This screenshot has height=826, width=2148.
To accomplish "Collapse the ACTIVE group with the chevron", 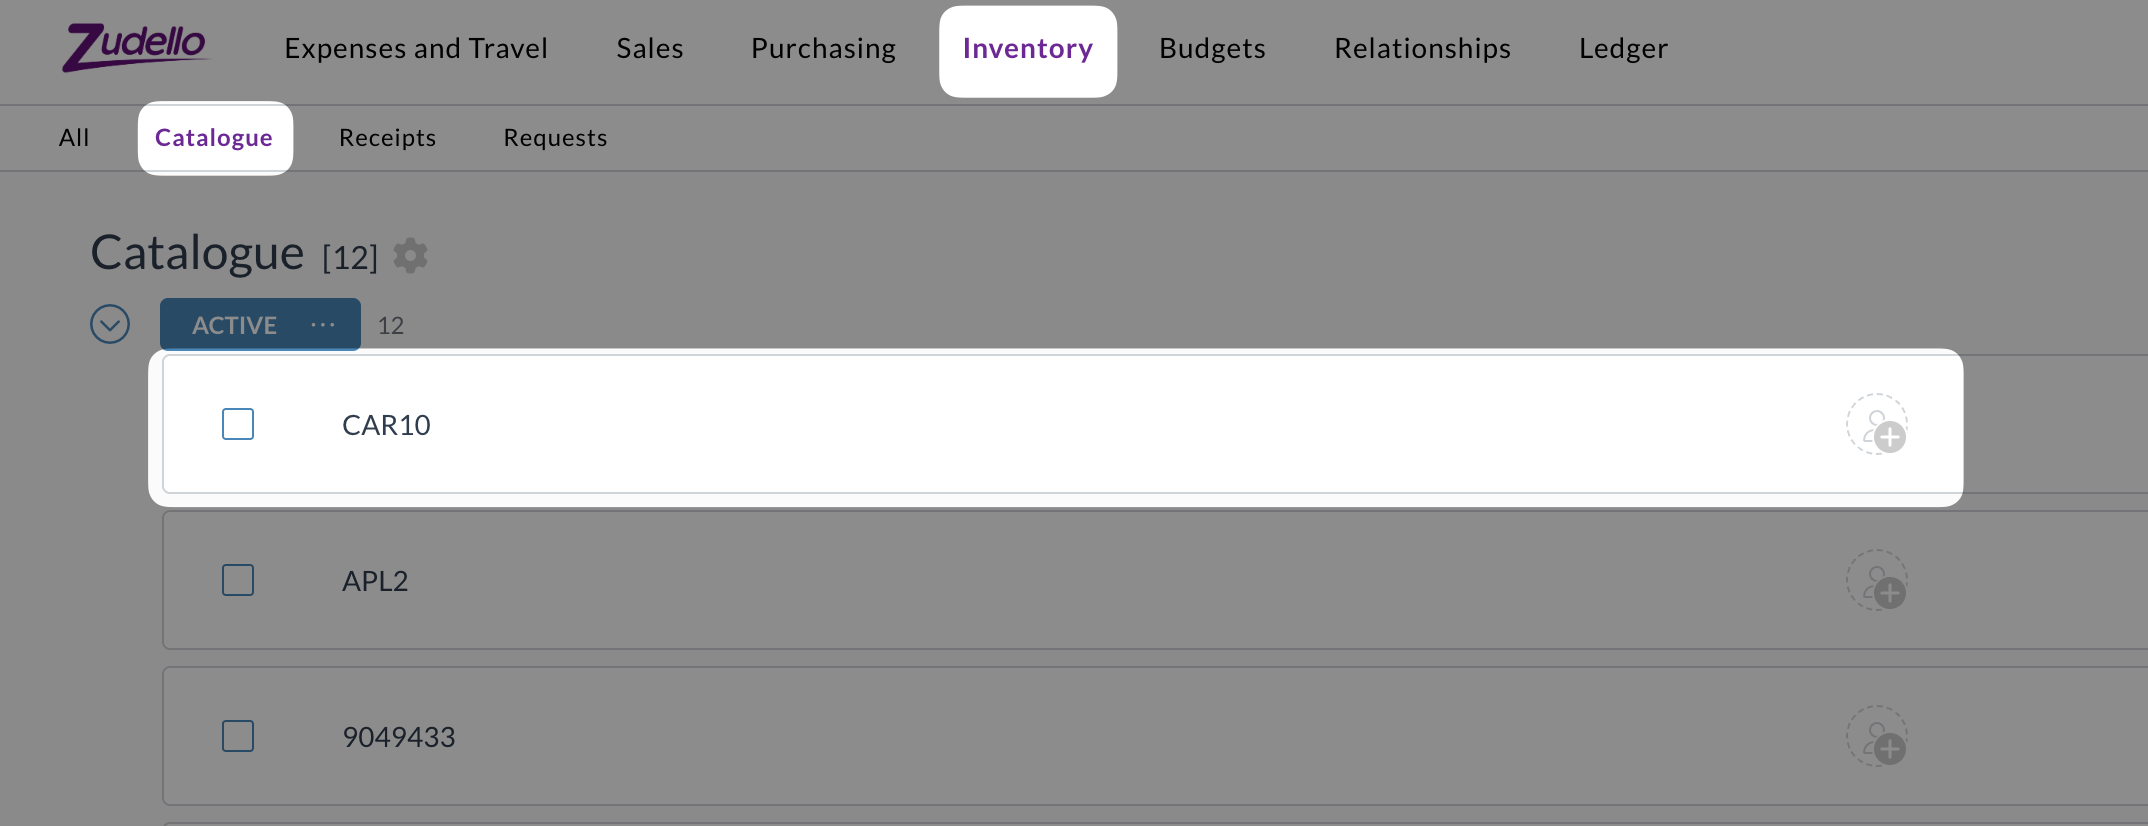I will click(110, 324).
